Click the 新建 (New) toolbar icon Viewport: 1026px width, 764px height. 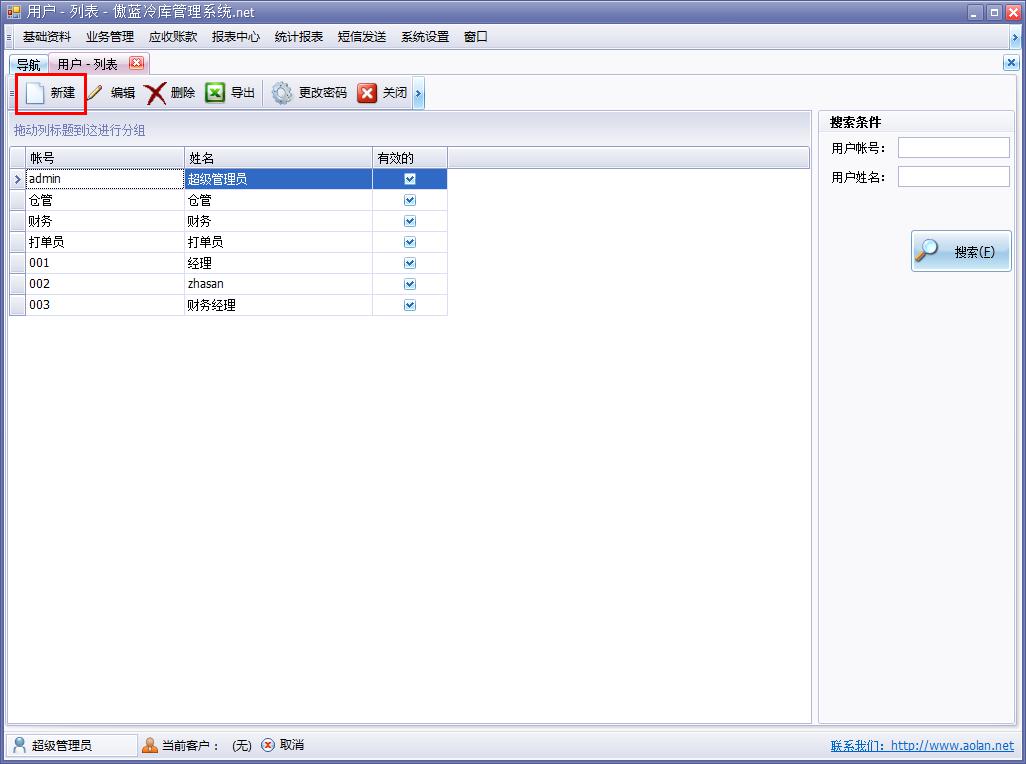tap(36, 93)
